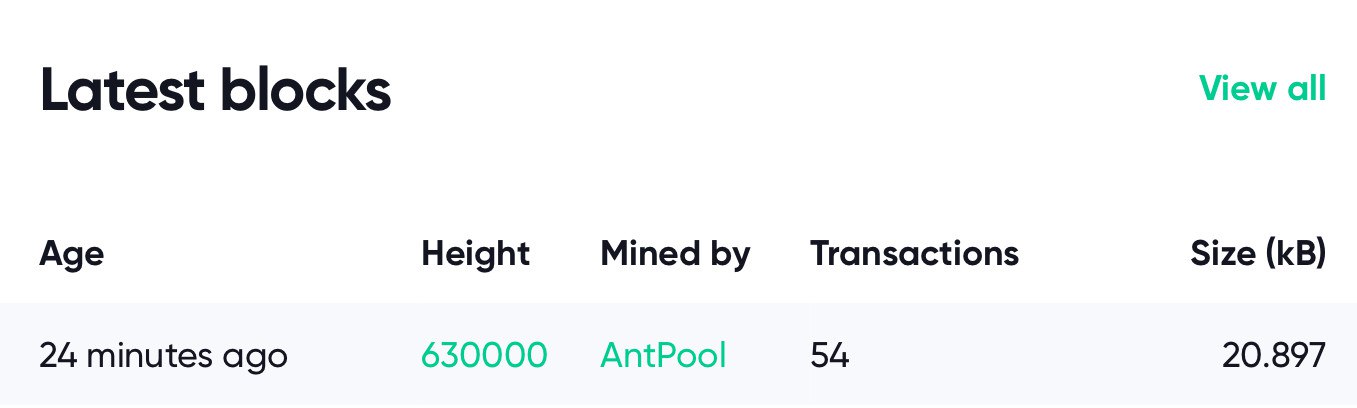Viewport: 1357px width, 408px height.
Task: Open the View all blocks link
Action: pyautogui.click(x=1262, y=89)
